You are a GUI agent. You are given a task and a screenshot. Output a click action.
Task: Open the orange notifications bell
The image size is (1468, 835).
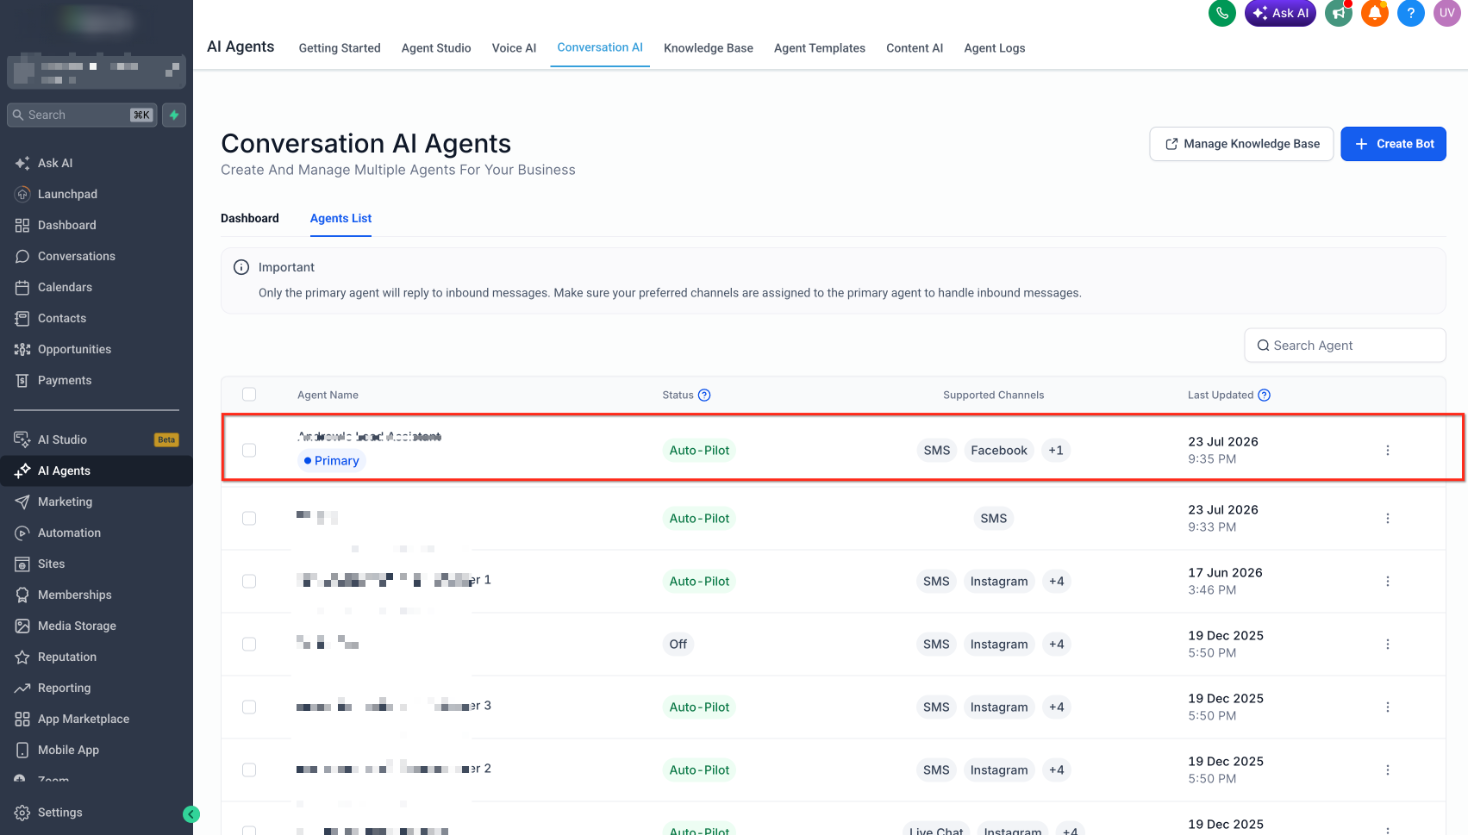[1375, 13]
